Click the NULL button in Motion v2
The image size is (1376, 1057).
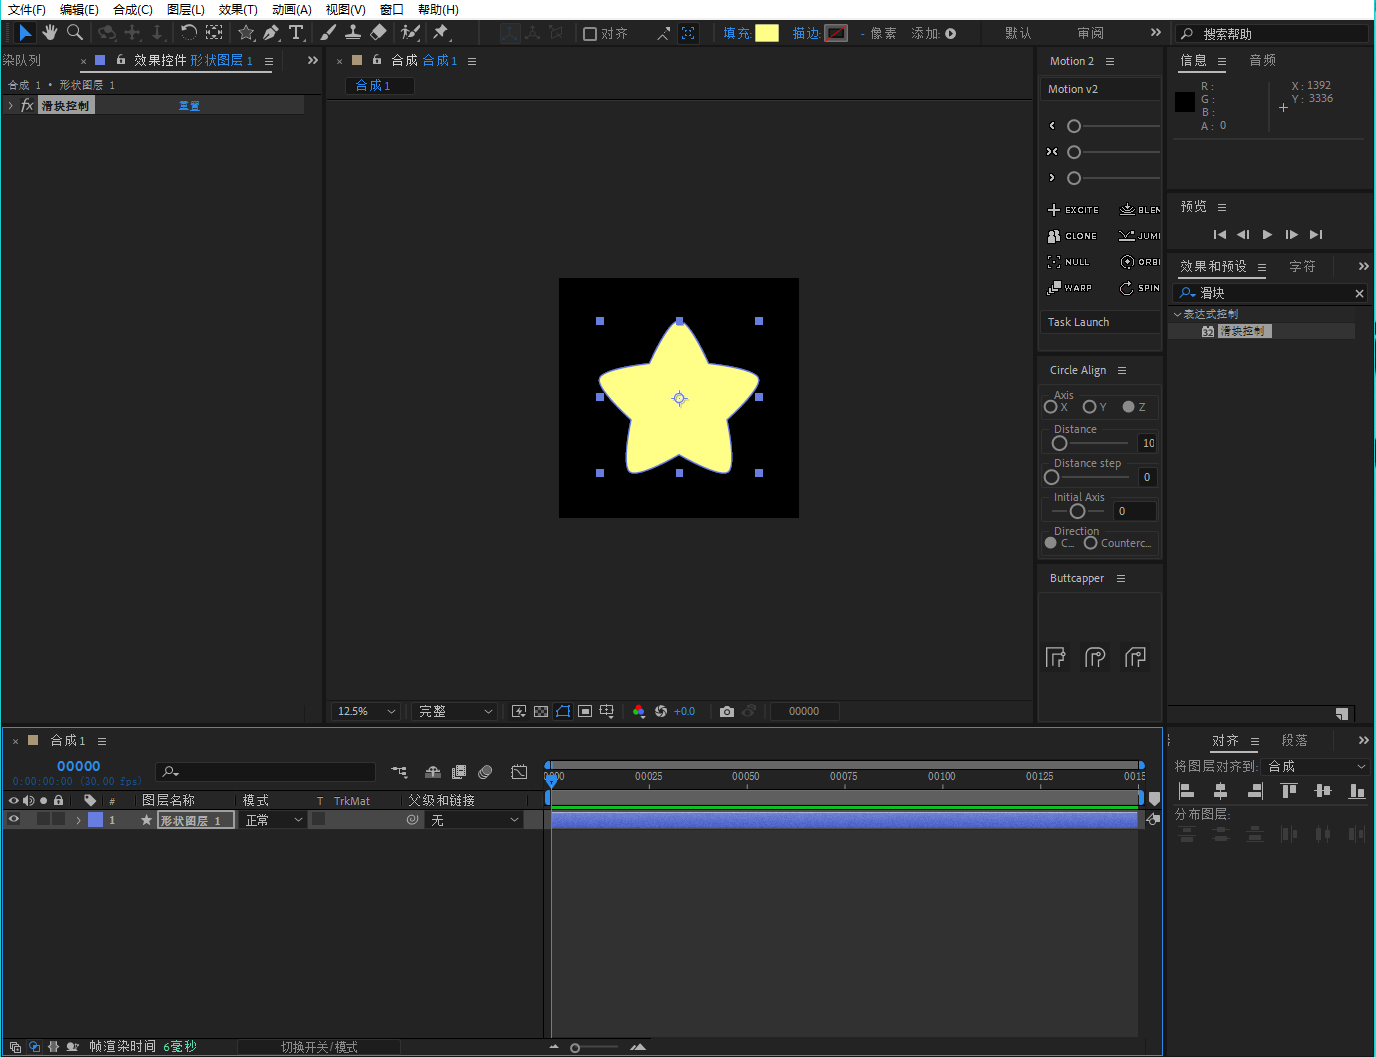pos(1068,262)
